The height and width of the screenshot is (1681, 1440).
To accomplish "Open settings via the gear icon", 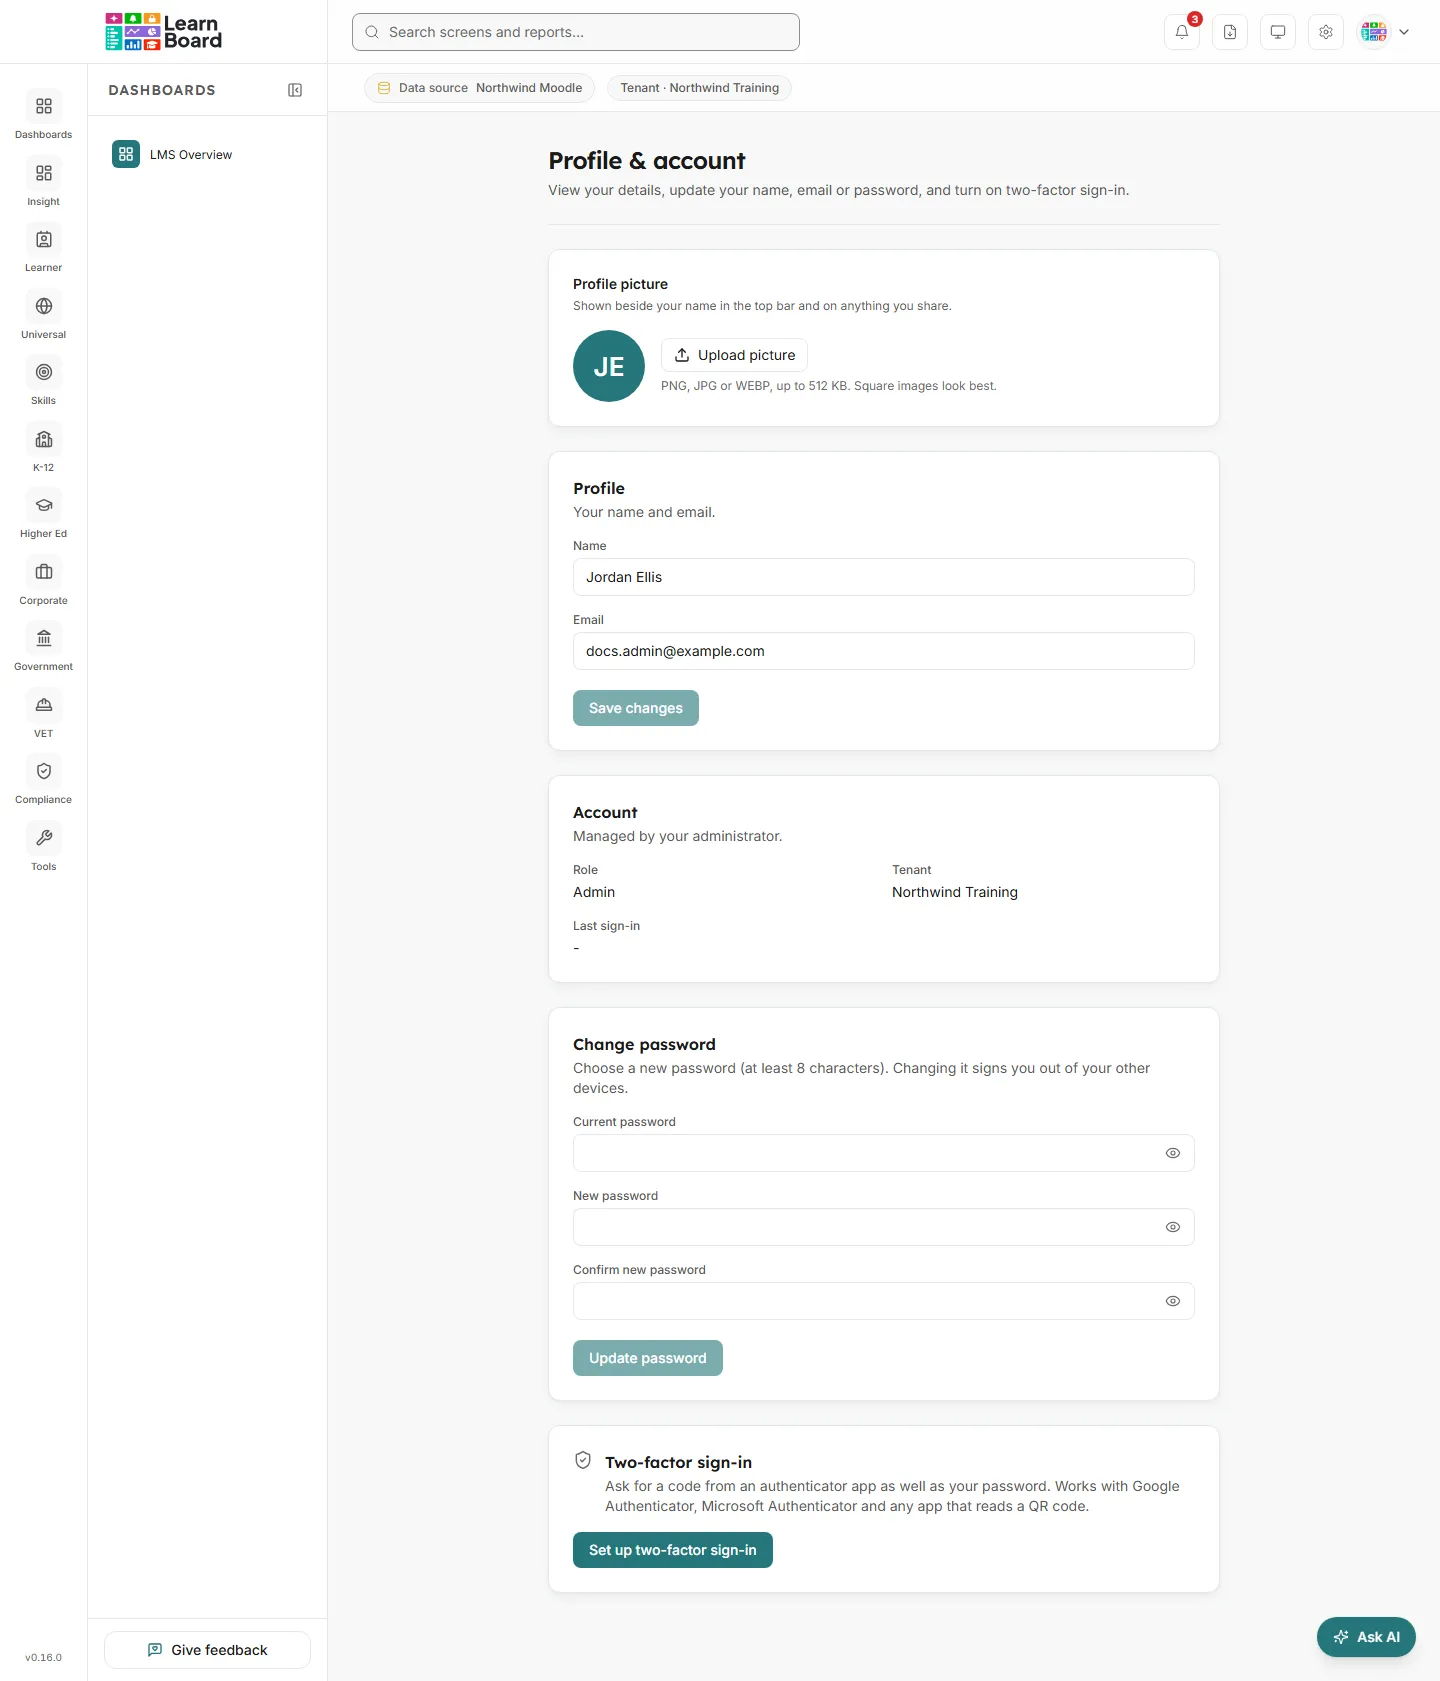I will tap(1326, 32).
